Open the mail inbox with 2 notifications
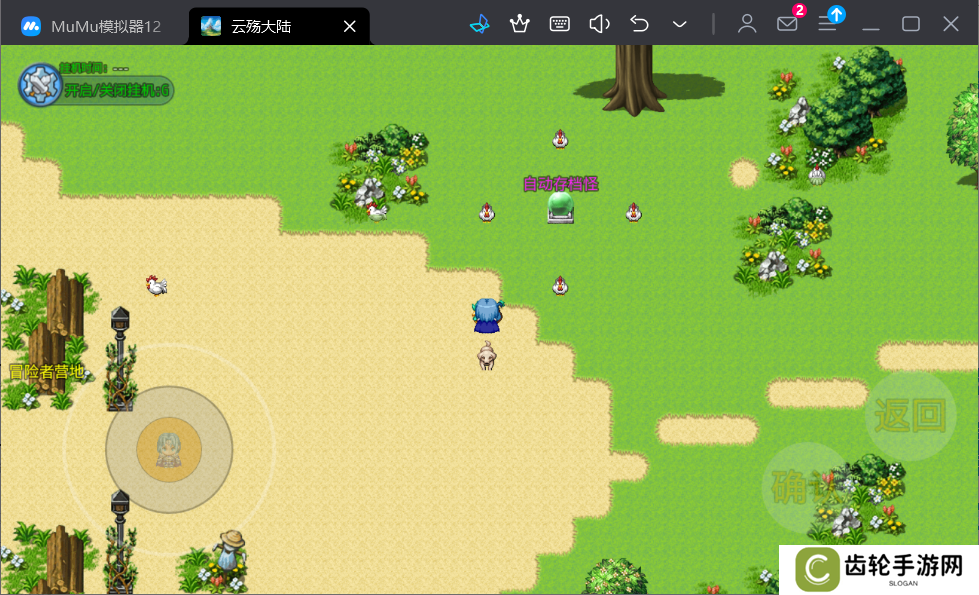This screenshot has height=595, width=979. 787,24
